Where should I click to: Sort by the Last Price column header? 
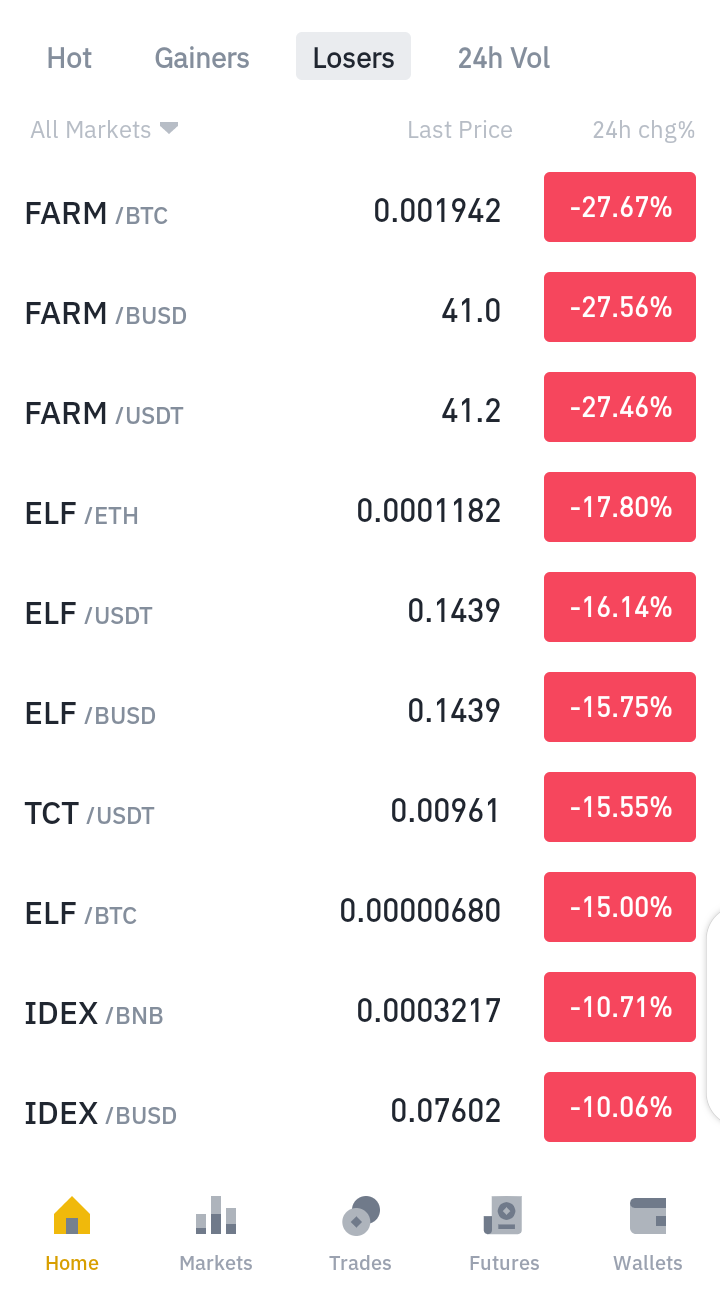[460, 130]
